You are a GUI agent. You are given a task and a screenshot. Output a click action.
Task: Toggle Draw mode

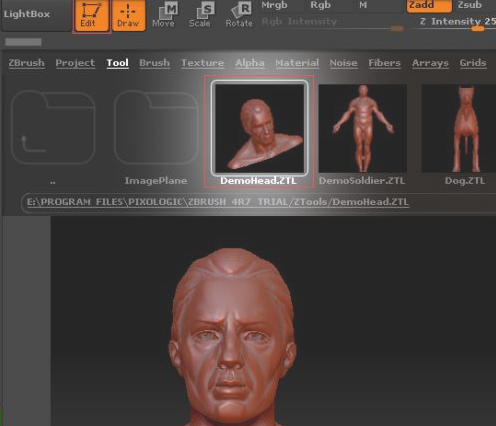(128, 16)
